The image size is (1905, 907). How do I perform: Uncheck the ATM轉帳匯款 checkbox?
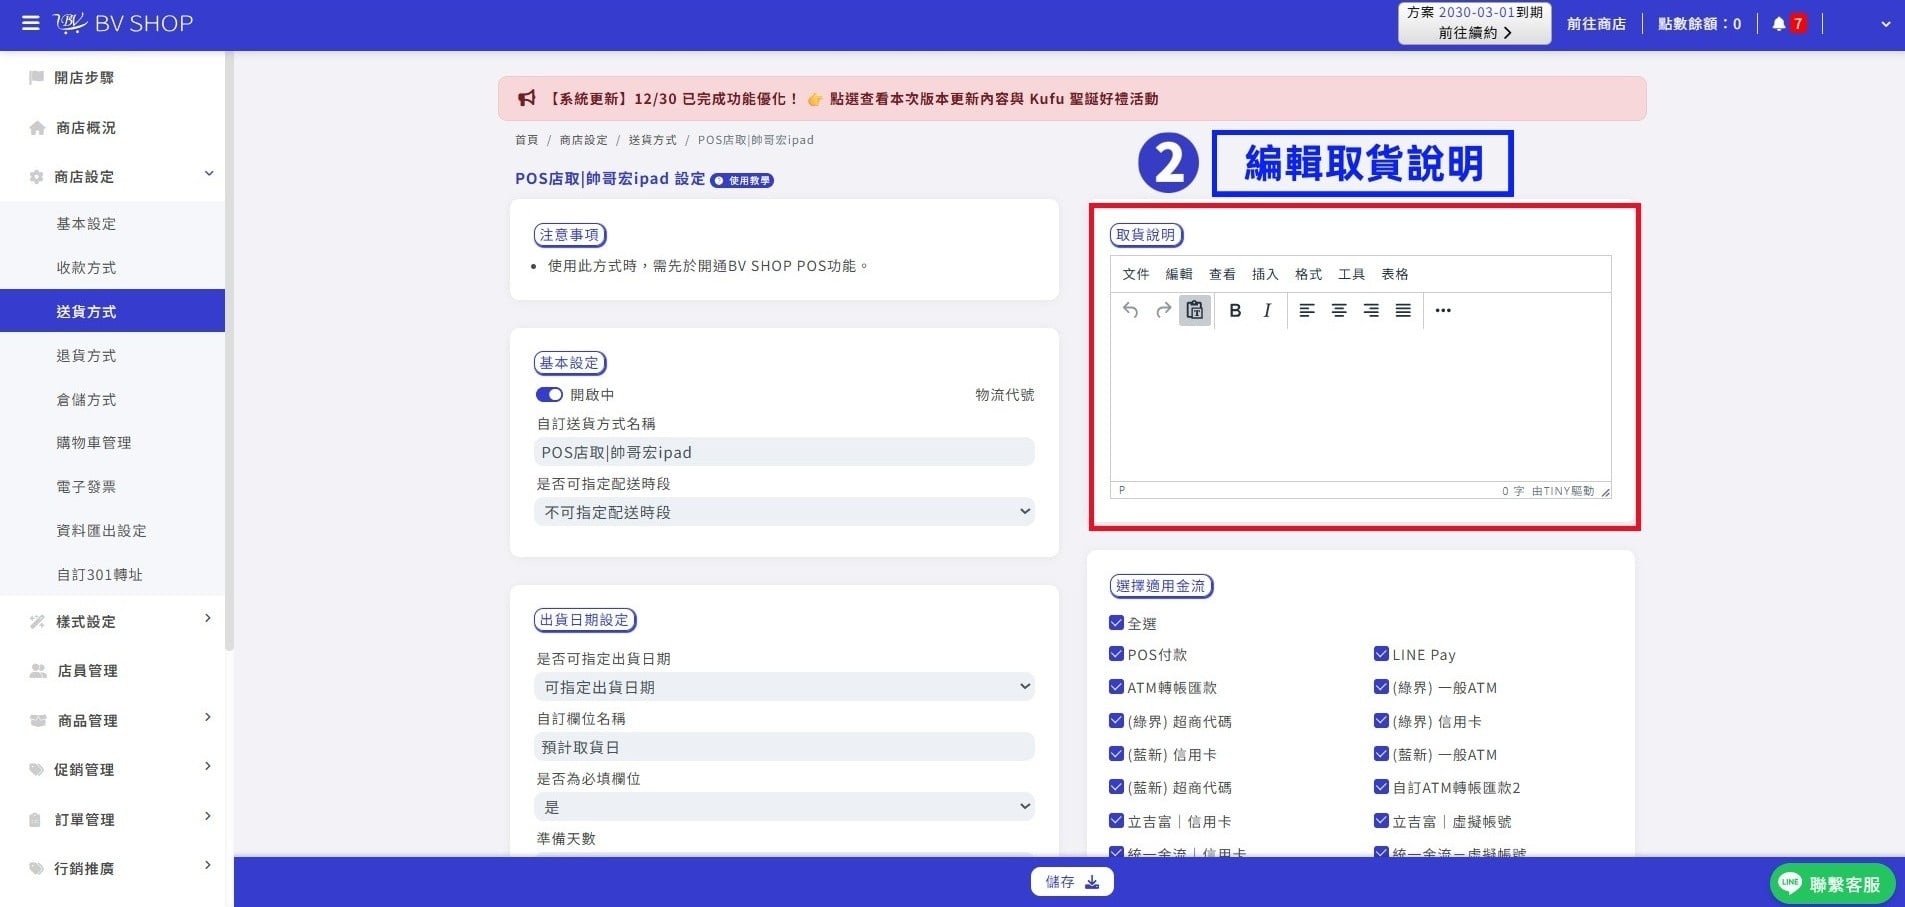(1116, 687)
